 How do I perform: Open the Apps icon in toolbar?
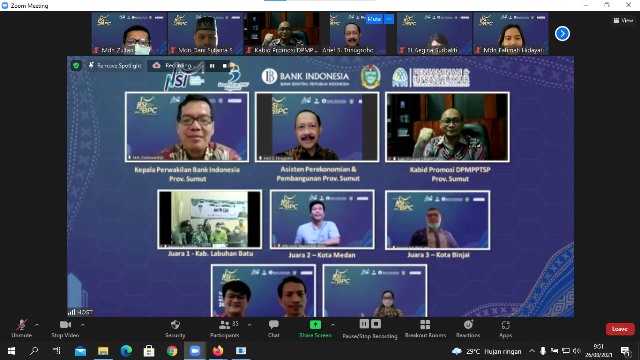(505, 325)
